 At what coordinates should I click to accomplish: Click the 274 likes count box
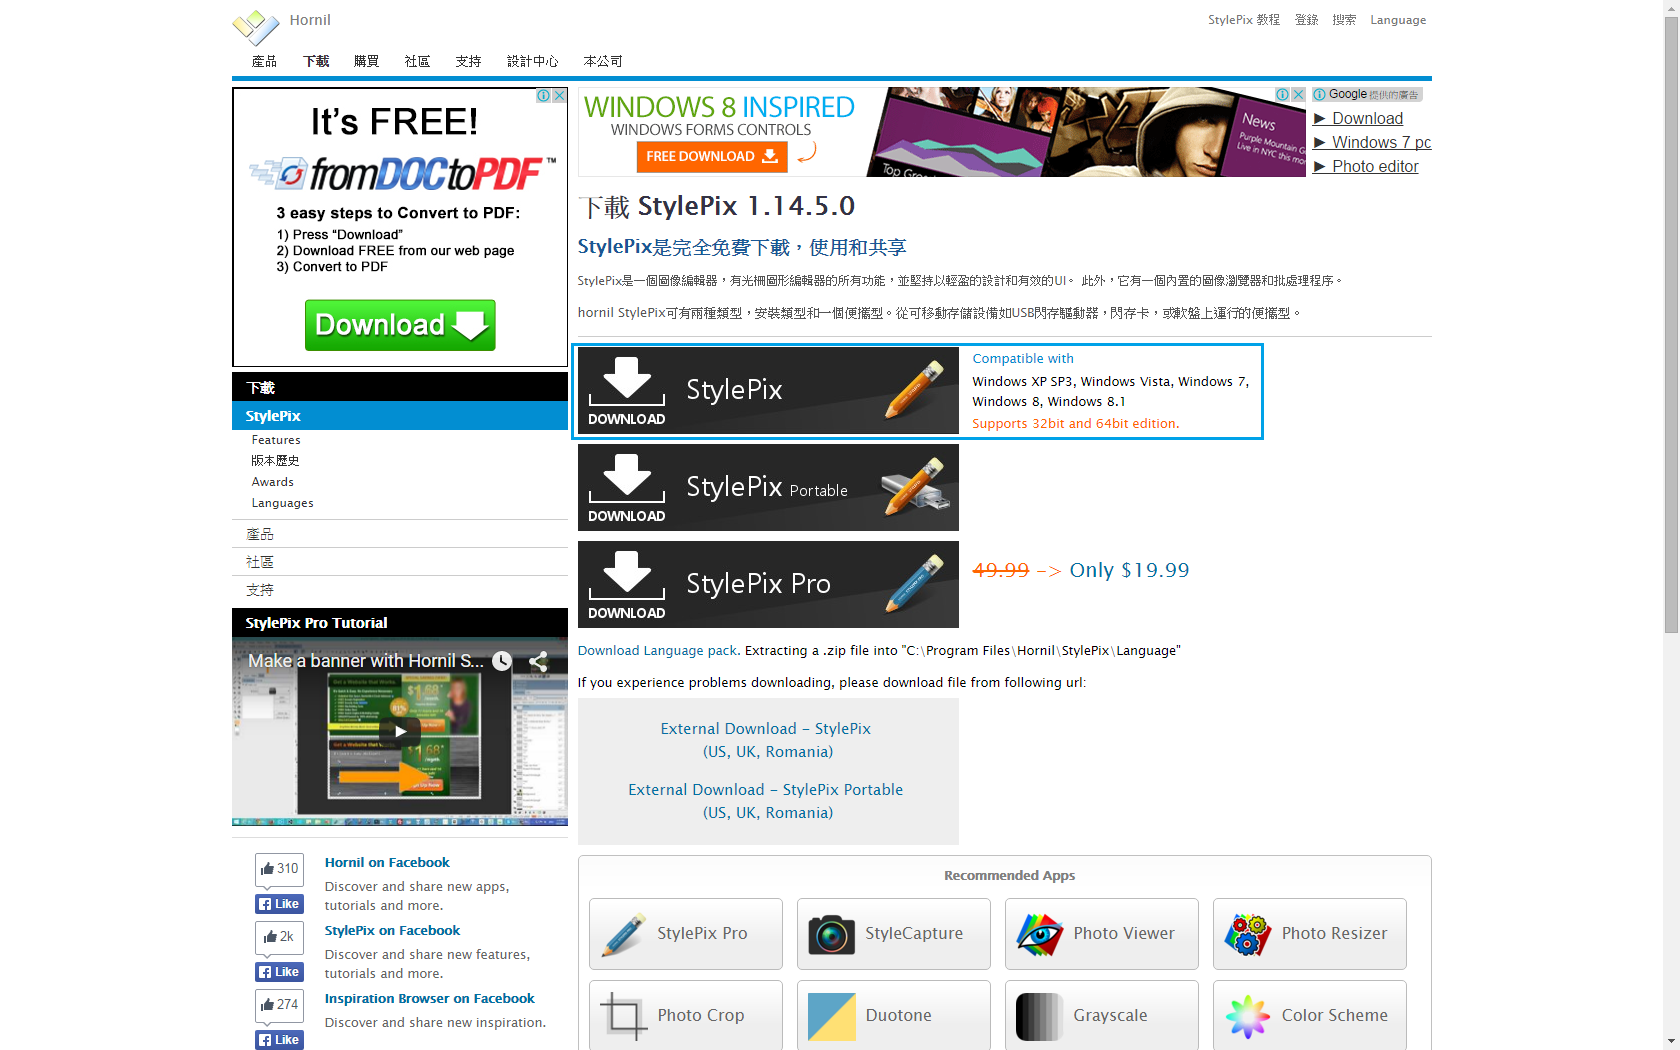pos(279,1005)
